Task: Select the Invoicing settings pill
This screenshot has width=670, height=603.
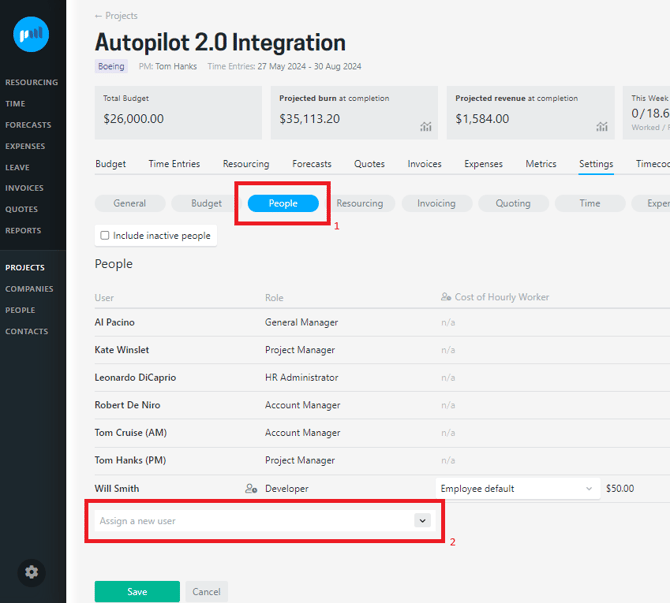Action: (436, 203)
